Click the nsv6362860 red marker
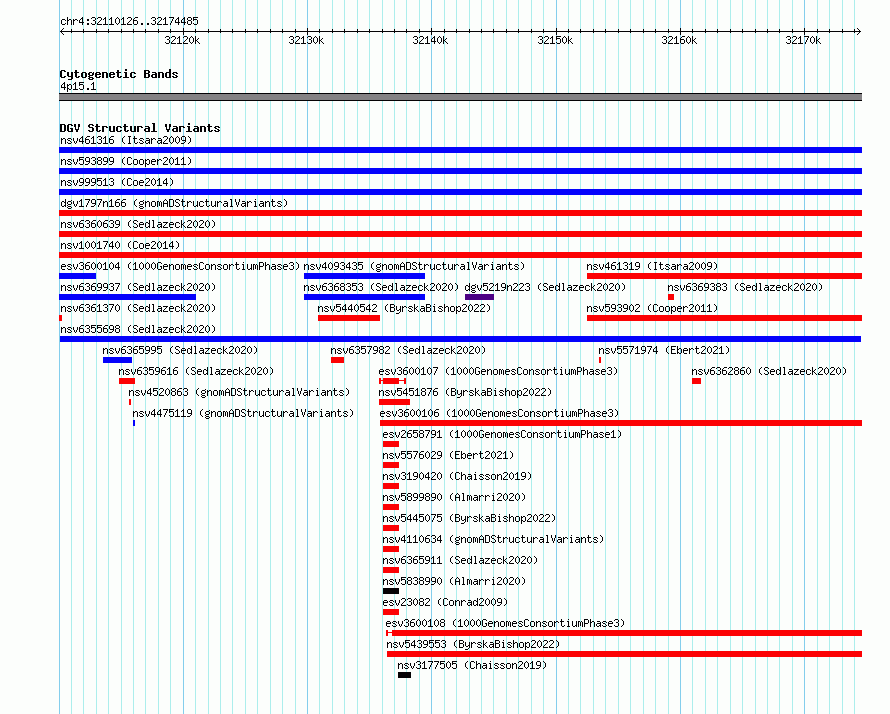 pyautogui.click(x=696, y=381)
